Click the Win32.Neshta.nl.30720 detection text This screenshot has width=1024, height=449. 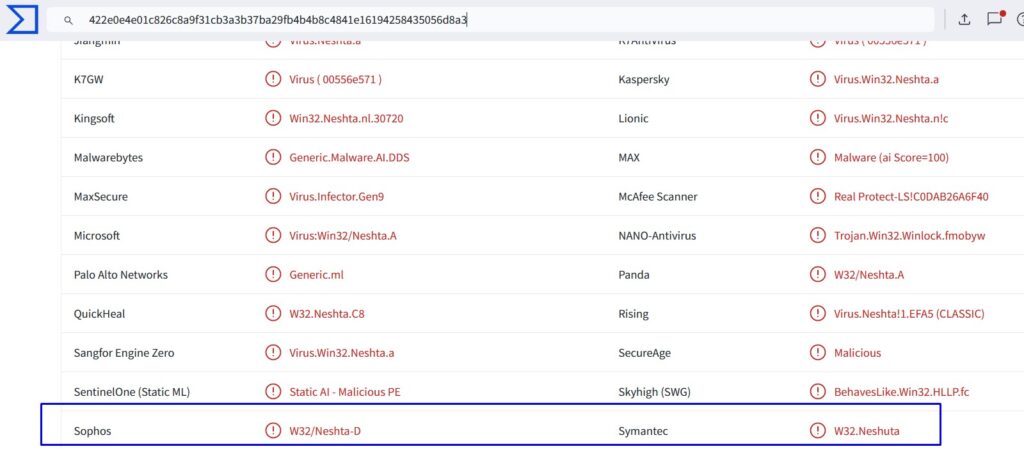pyautogui.click(x=346, y=119)
